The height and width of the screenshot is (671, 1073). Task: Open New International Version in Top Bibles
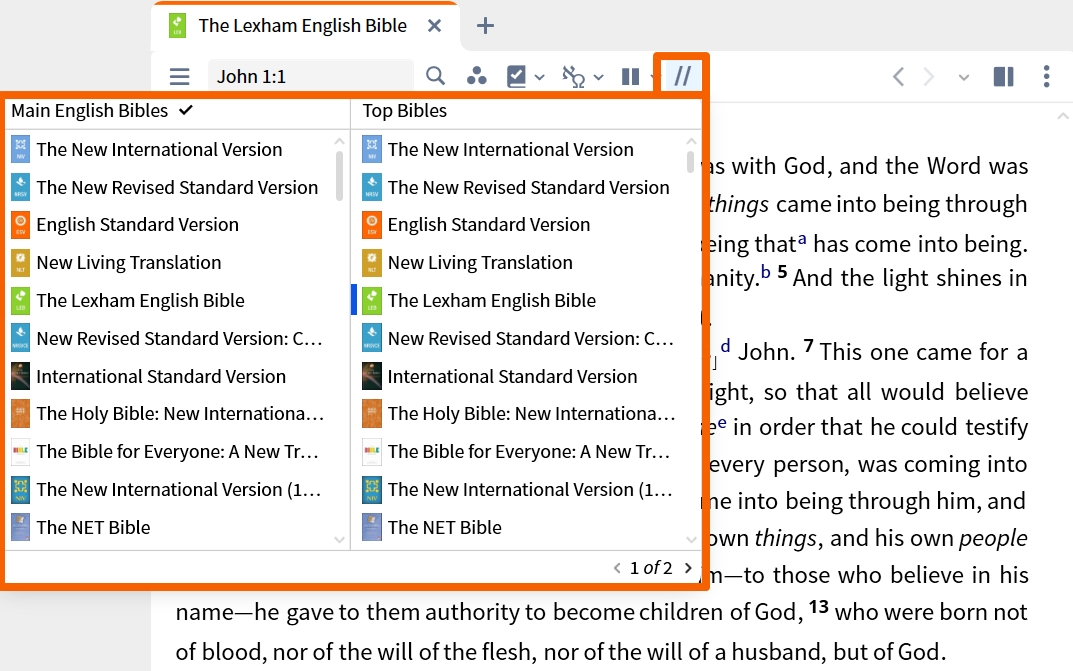[520, 149]
